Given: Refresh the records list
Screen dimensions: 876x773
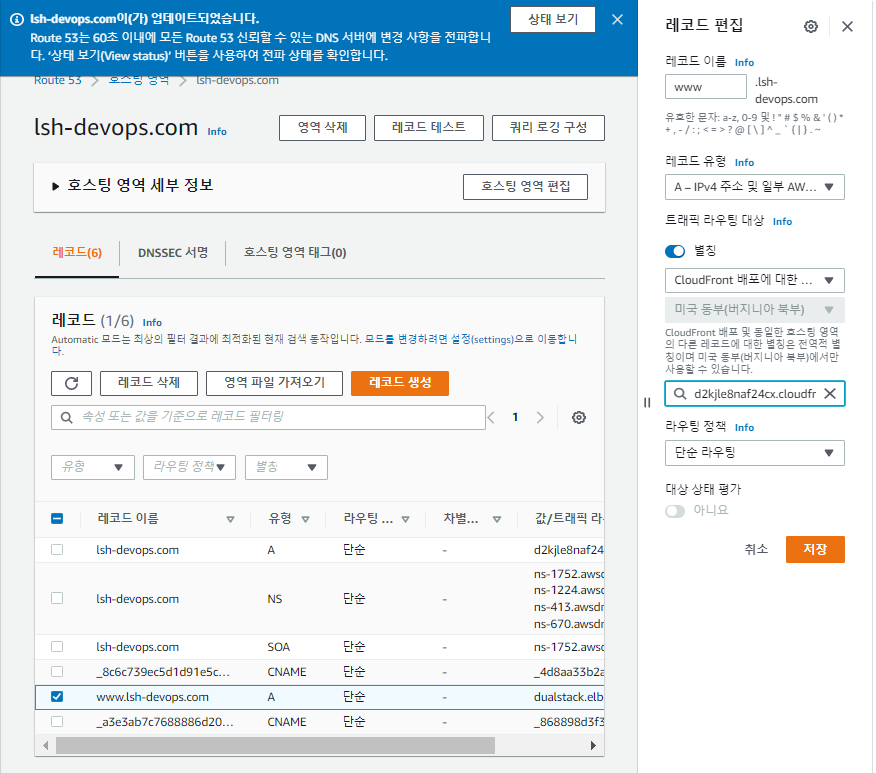Looking at the screenshot, I should (72, 383).
